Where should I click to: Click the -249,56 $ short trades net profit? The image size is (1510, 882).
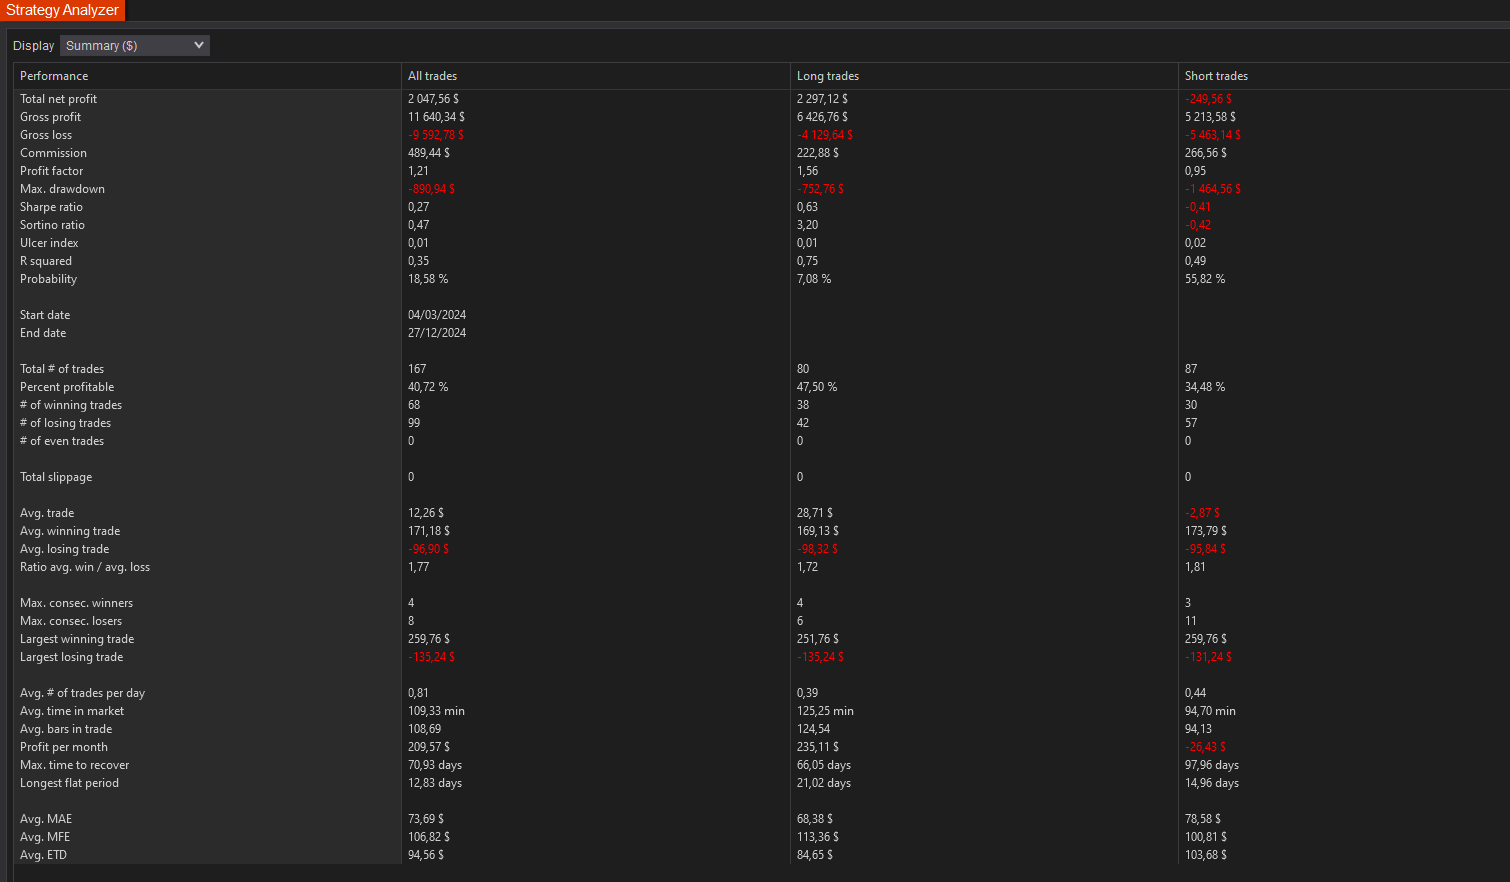coord(1208,99)
